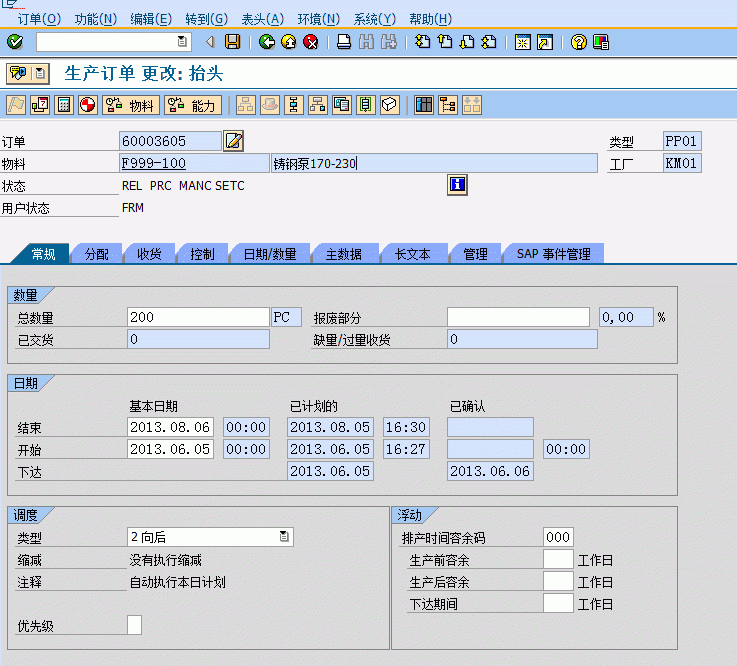This screenshot has height=666, width=737.
Task: Collapse command field with small triangle arrow
Action: click(210, 42)
